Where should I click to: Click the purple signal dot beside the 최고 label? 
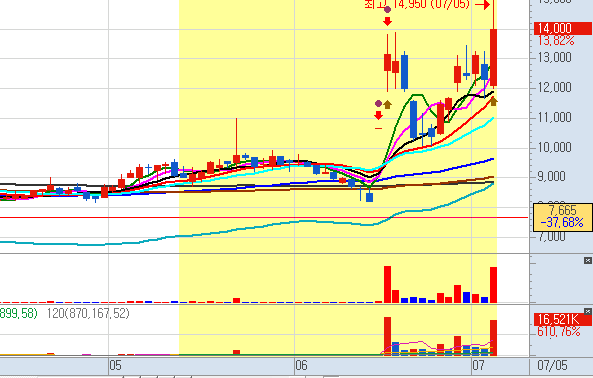[x=387, y=9]
